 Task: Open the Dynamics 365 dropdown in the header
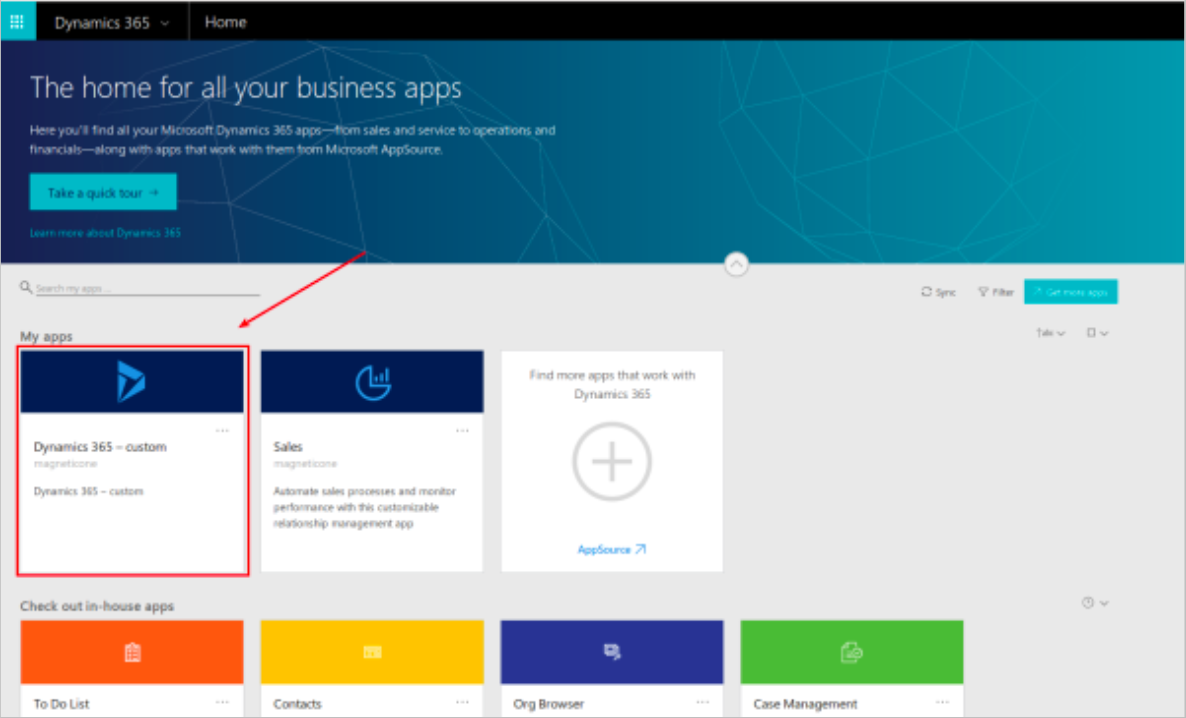pos(112,21)
